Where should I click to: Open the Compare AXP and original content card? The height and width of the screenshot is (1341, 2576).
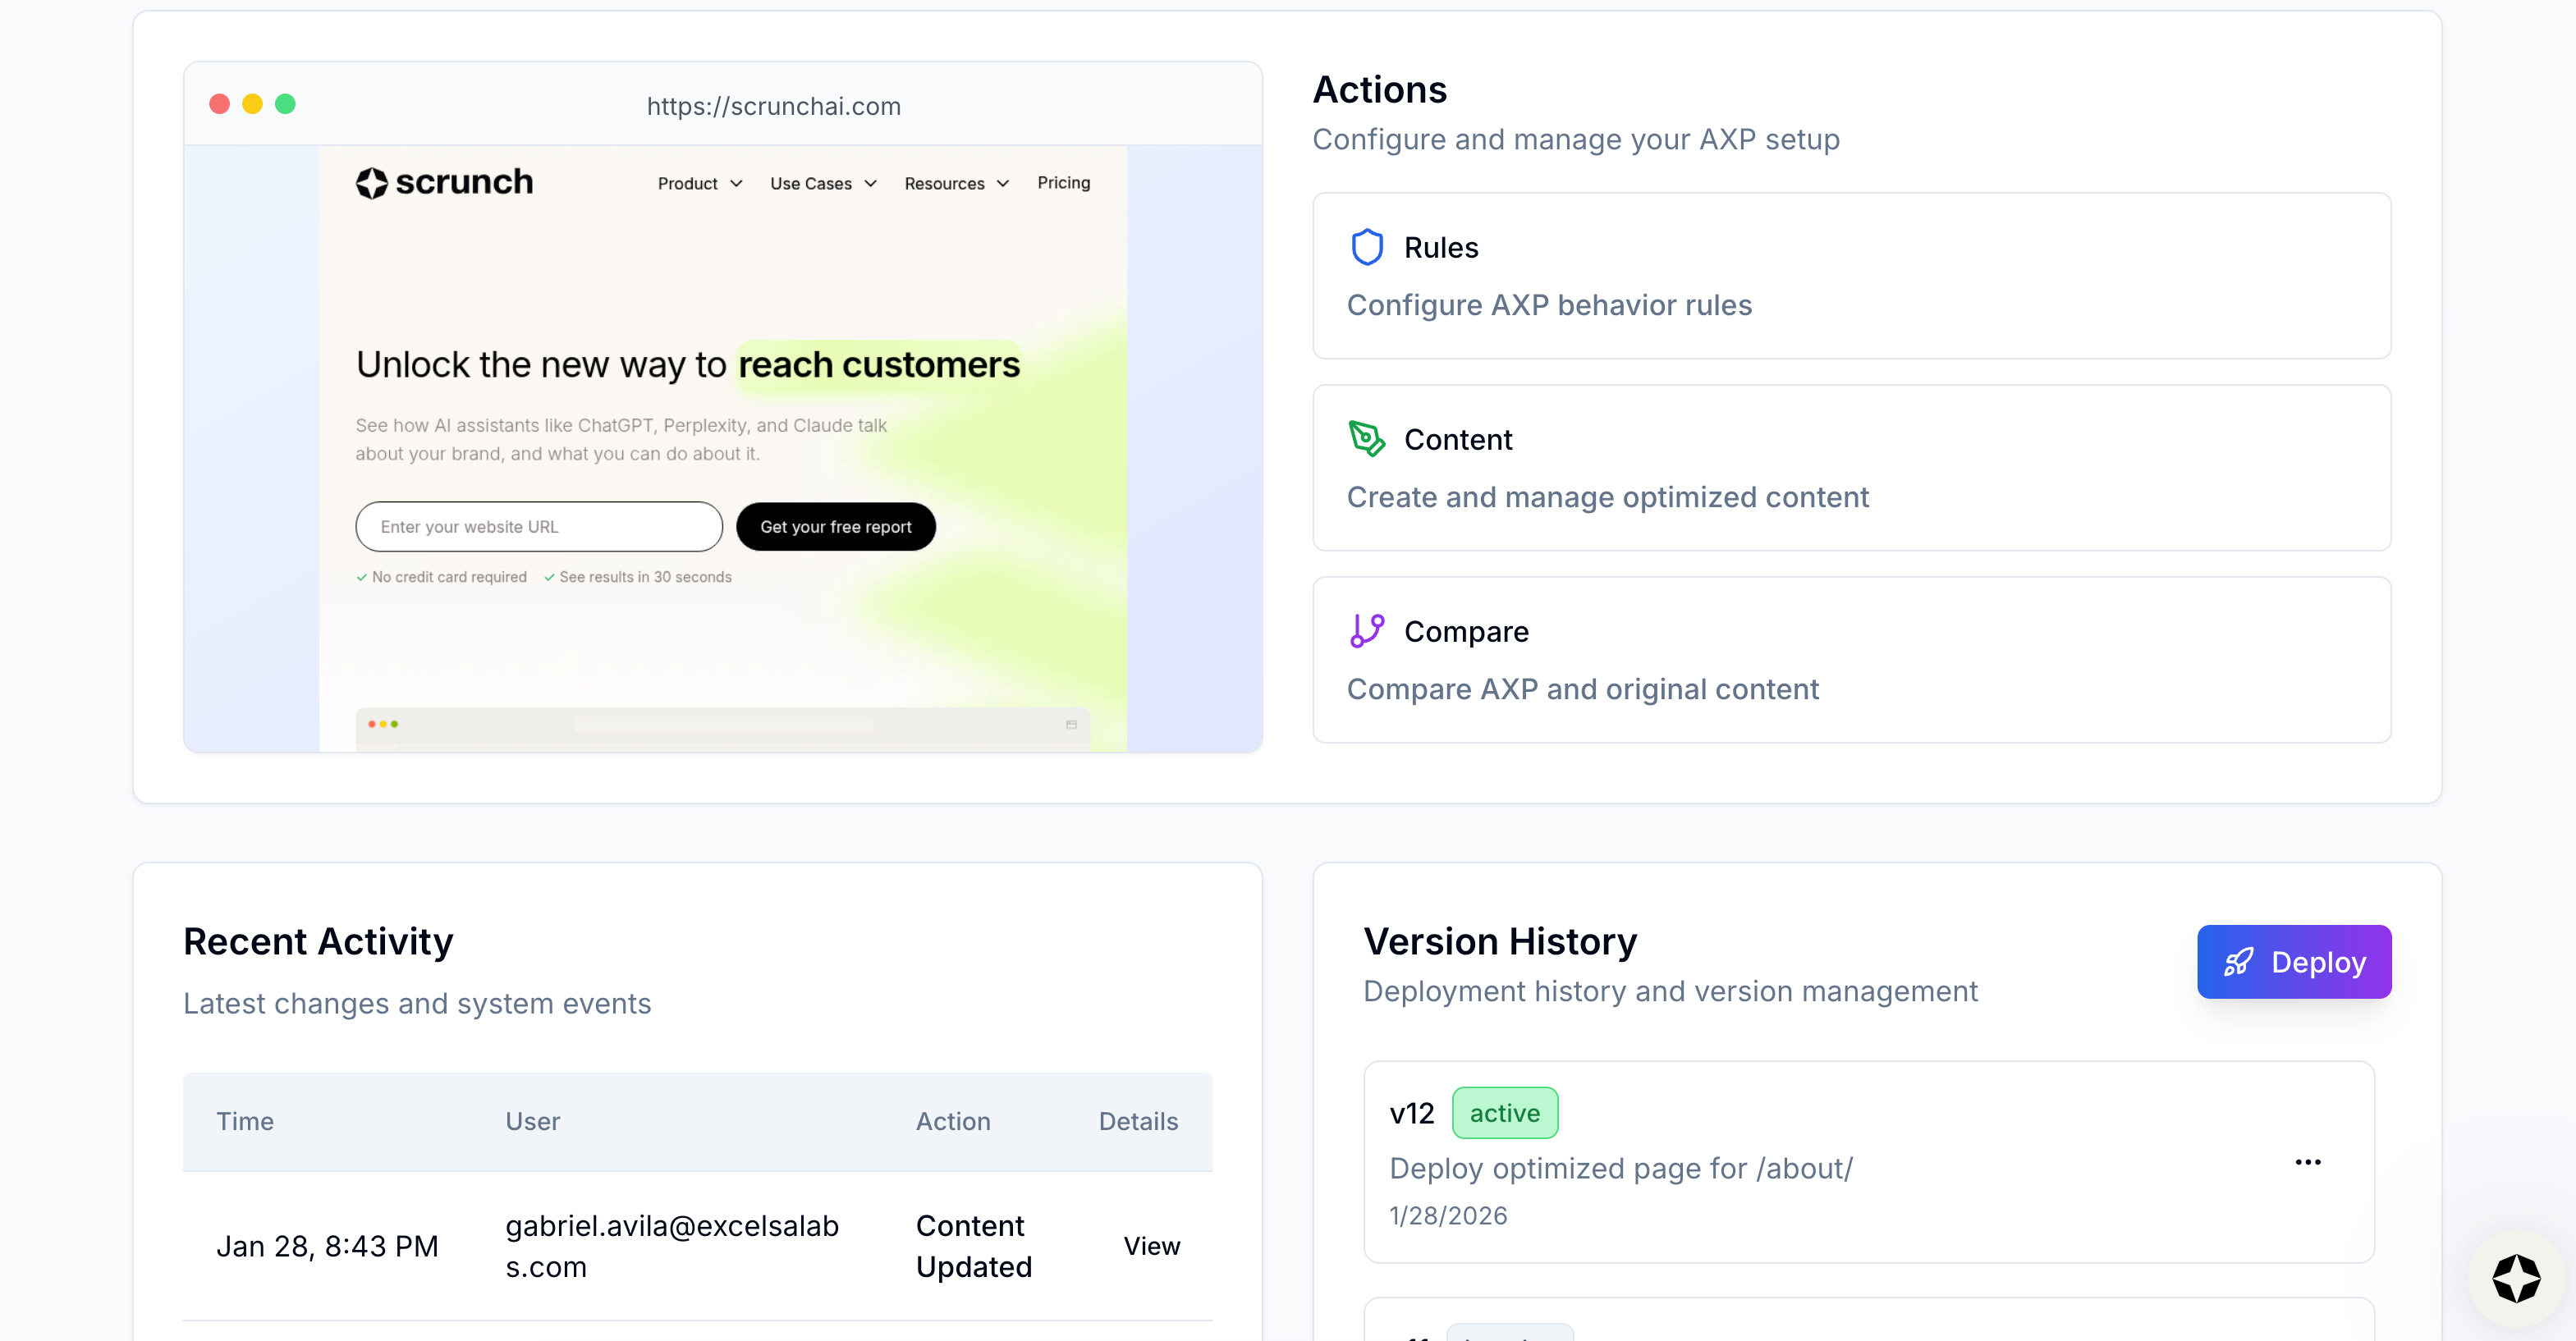pos(1850,660)
